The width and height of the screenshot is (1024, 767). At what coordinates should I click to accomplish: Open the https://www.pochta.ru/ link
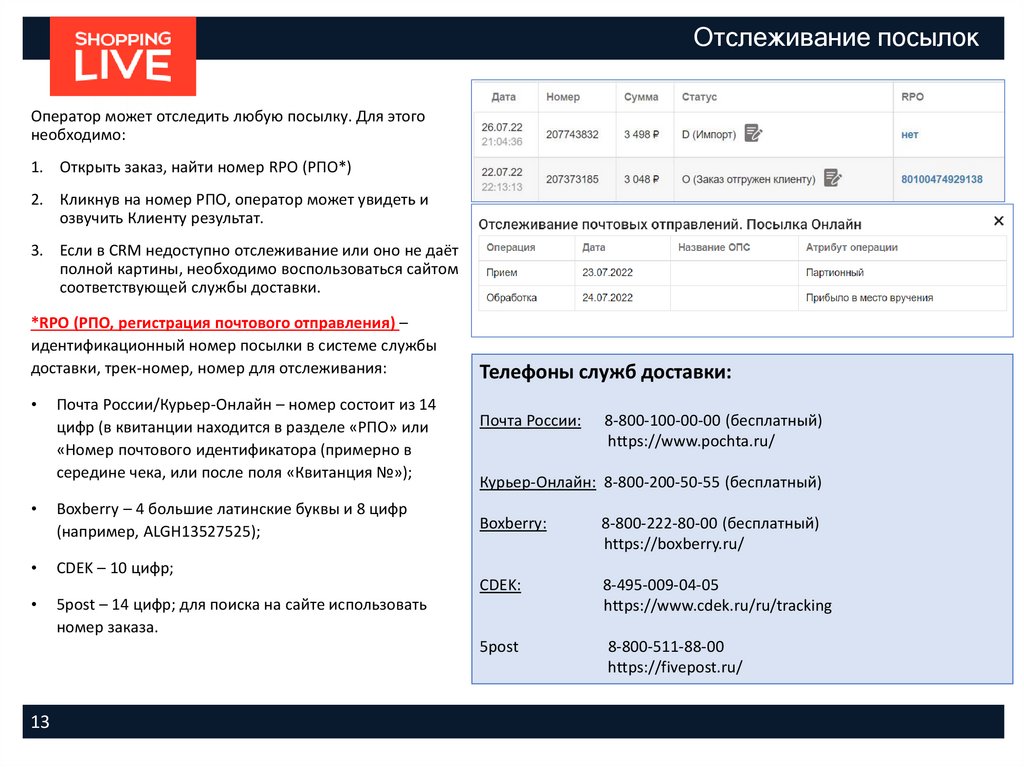tap(691, 441)
